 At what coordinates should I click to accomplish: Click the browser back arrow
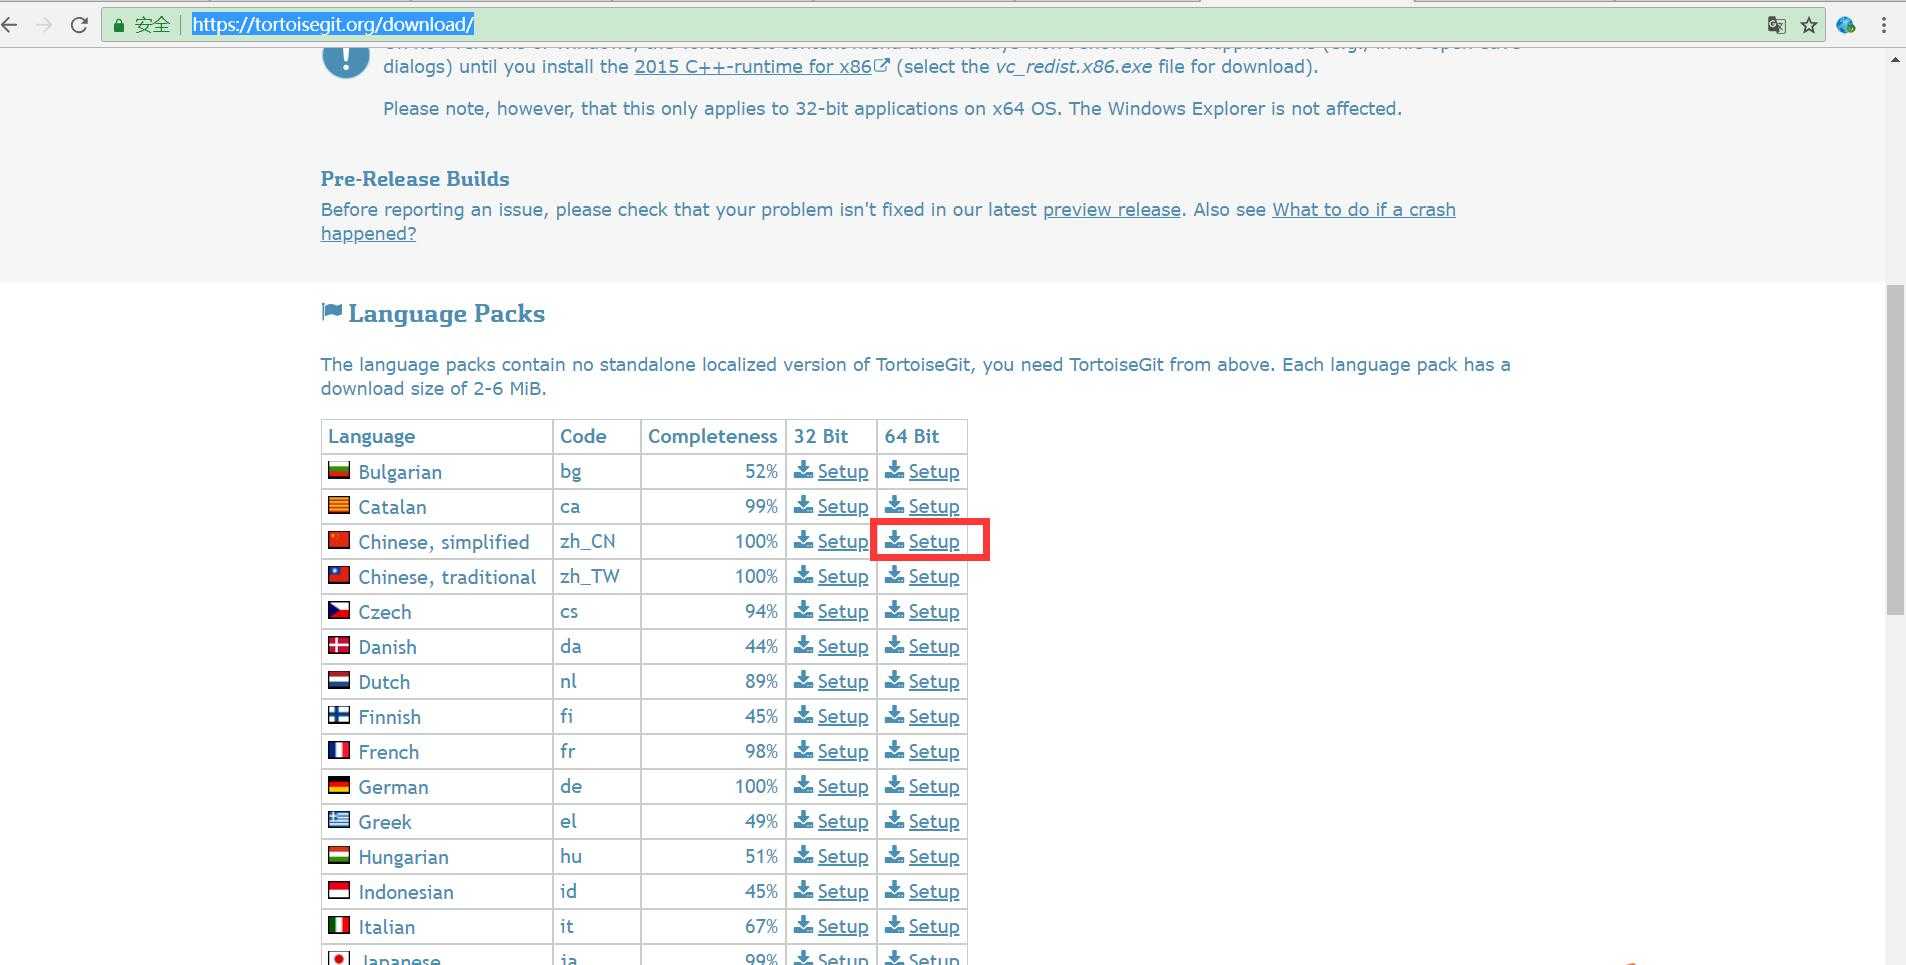click(10, 25)
